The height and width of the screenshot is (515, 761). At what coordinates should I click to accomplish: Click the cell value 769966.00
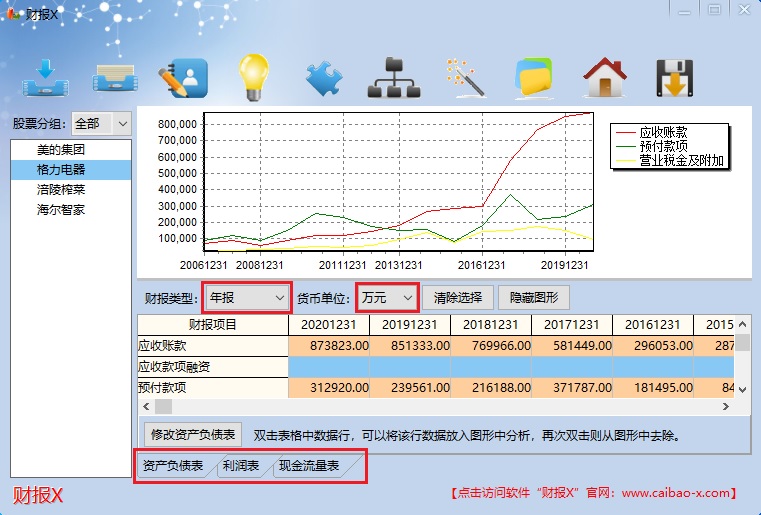pyautogui.click(x=491, y=346)
